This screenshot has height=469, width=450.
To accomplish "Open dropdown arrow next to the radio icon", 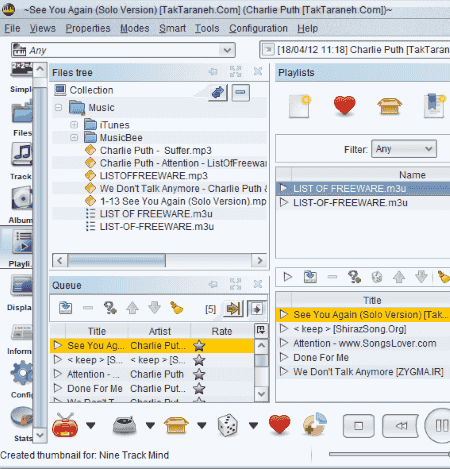I will pyautogui.click(x=91, y=425).
